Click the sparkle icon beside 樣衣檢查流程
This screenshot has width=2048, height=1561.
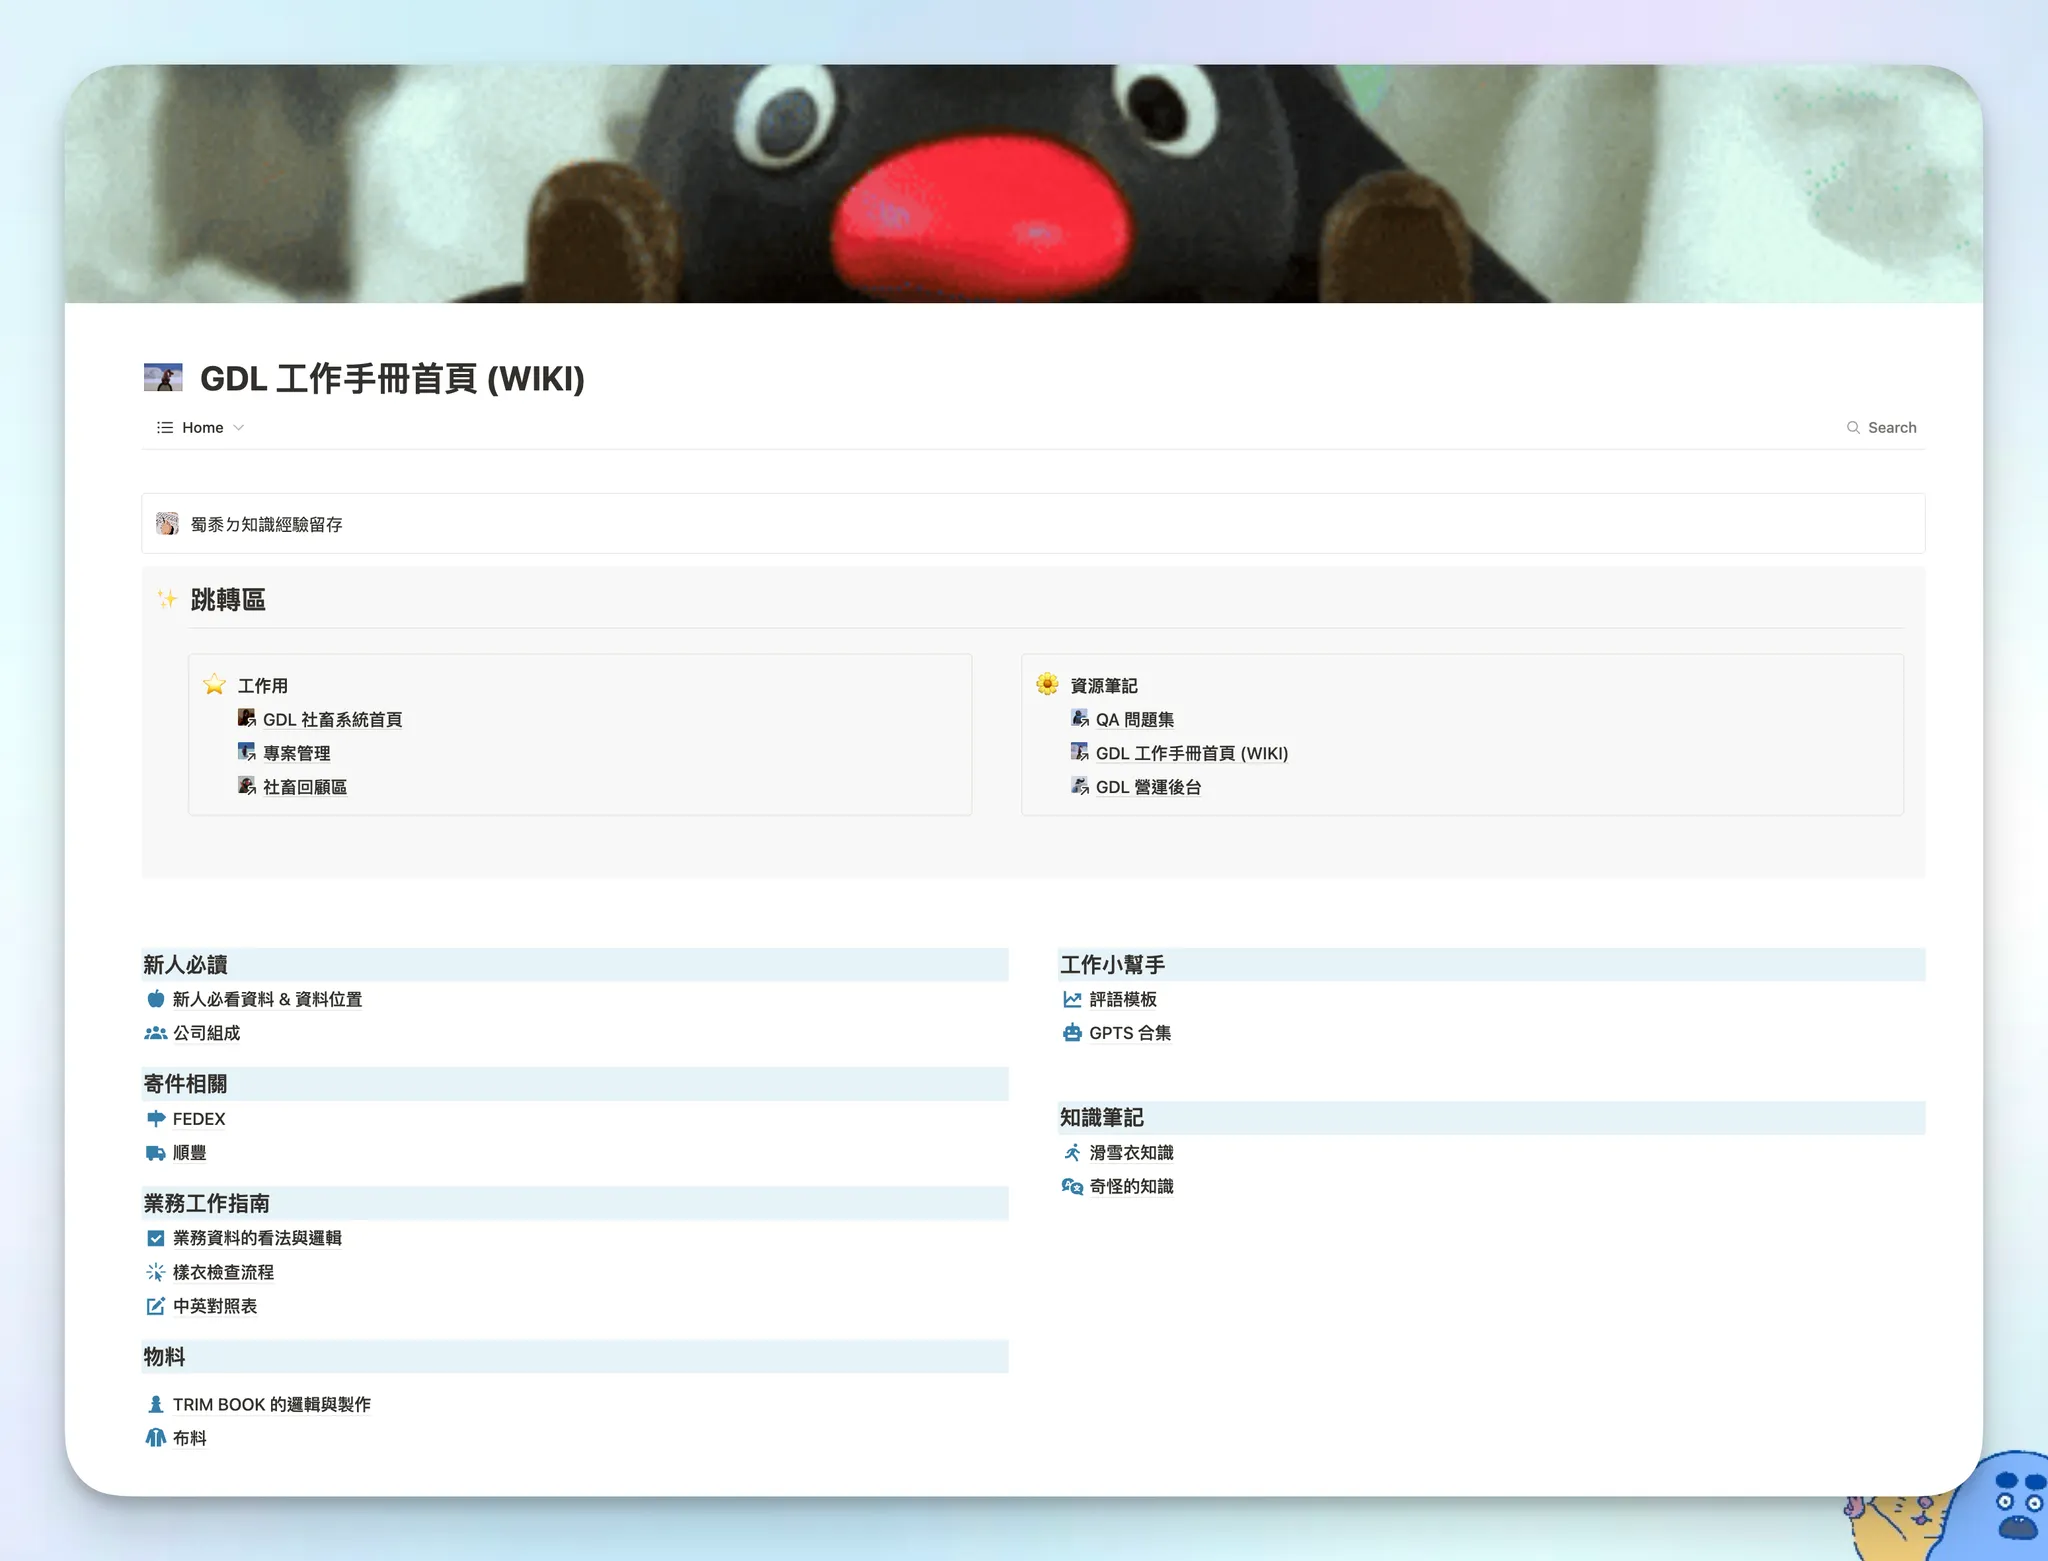tap(156, 1272)
